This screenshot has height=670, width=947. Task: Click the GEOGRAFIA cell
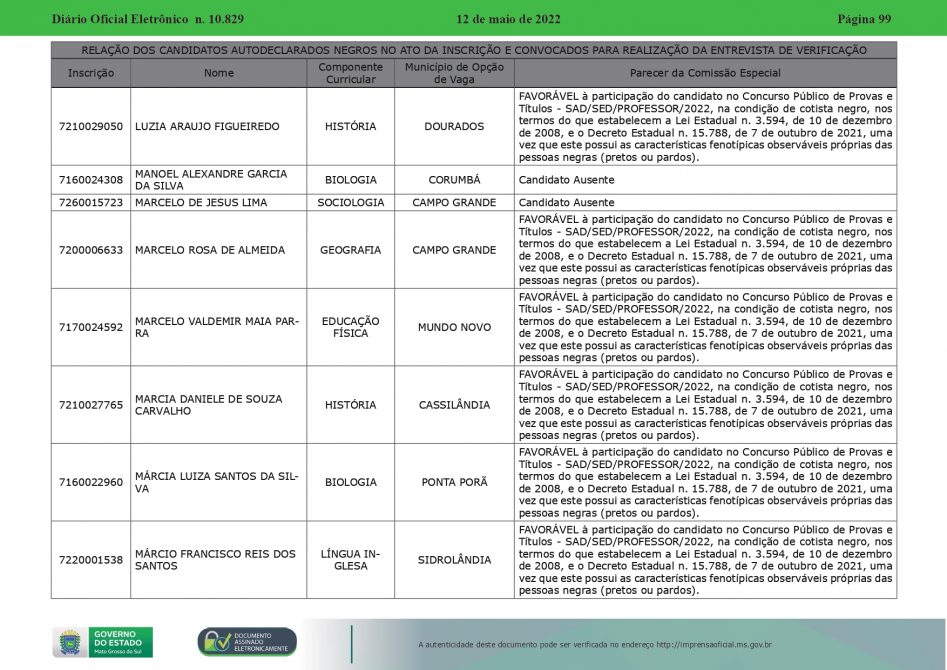tap(350, 250)
